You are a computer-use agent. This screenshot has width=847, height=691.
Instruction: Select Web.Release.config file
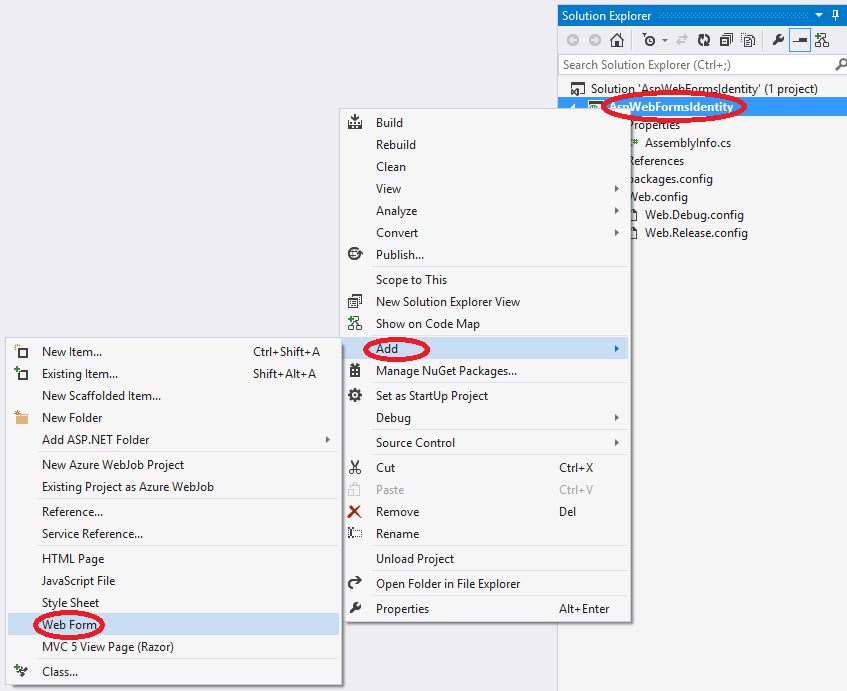(696, 233)
